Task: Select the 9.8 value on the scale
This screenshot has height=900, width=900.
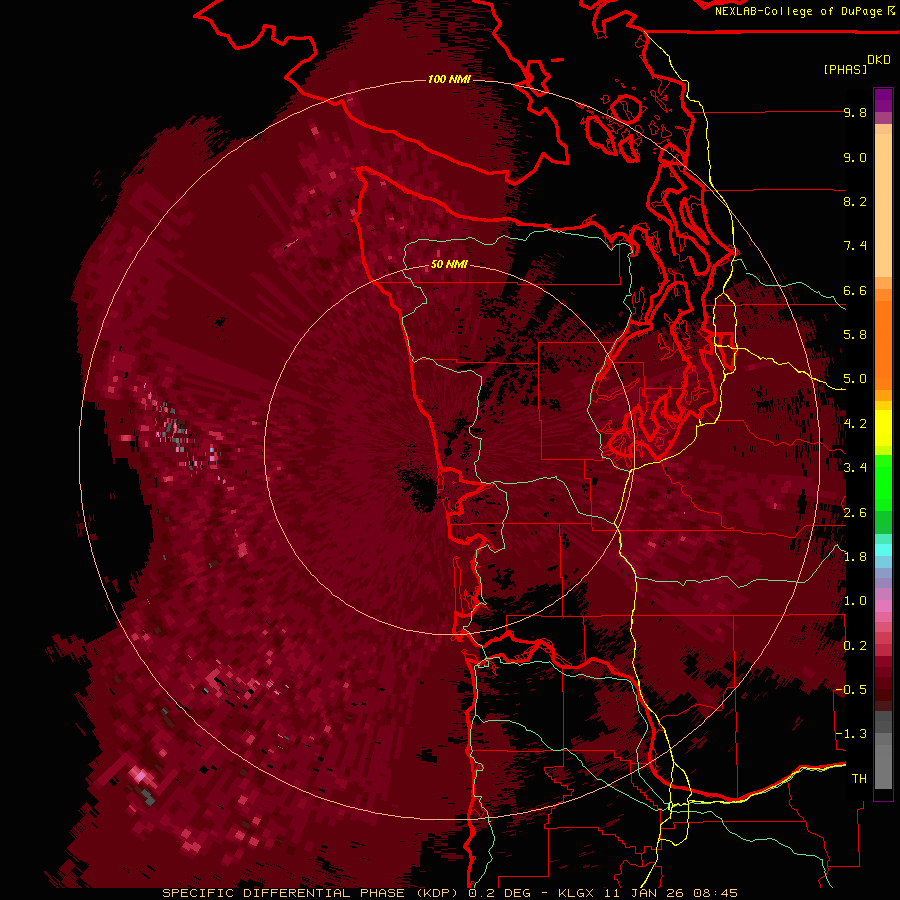Action: click(x=855, y=112)
